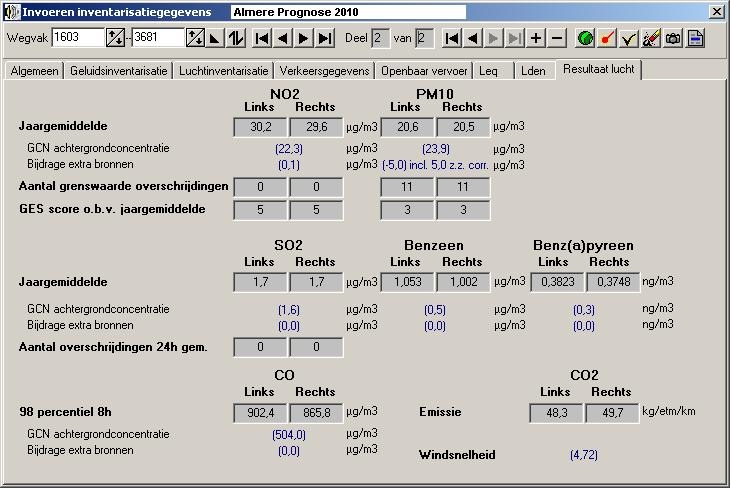
Task: Click the green globe icon
Action: coord(585,38)
